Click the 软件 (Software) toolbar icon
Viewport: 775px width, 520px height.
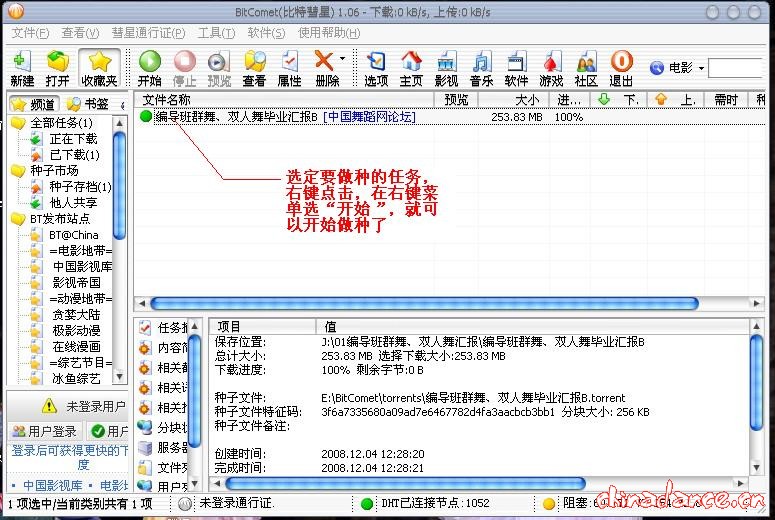tap(516, 68)
